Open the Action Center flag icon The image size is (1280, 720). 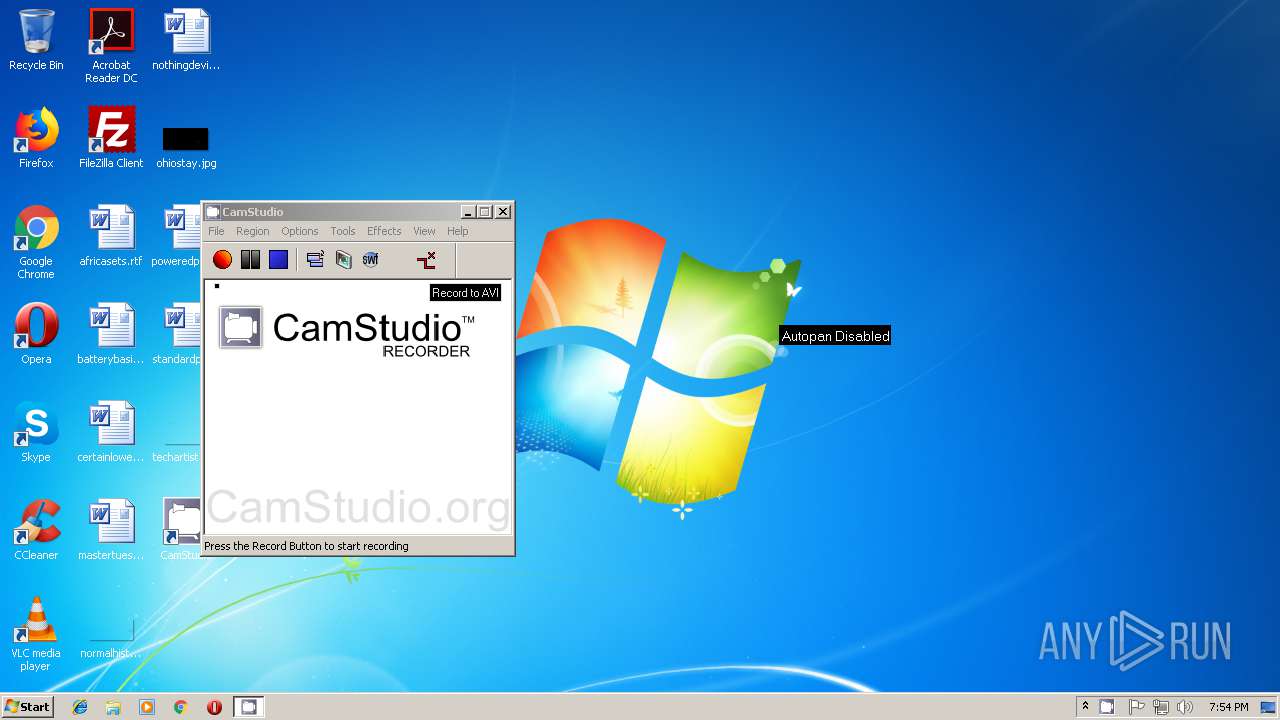pyautogui.click(x=1137, y=707)
